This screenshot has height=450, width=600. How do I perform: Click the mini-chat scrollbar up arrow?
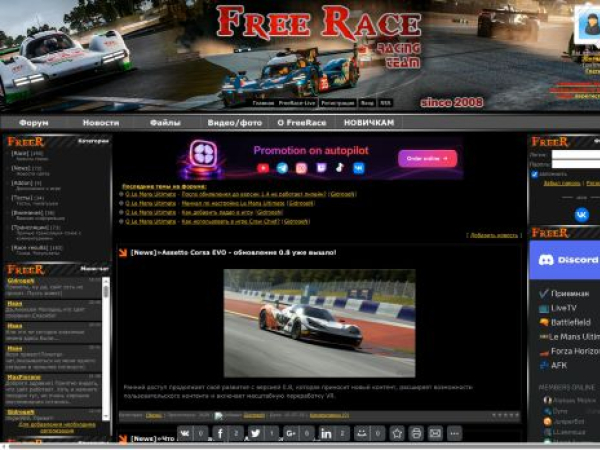click(106, 281)
